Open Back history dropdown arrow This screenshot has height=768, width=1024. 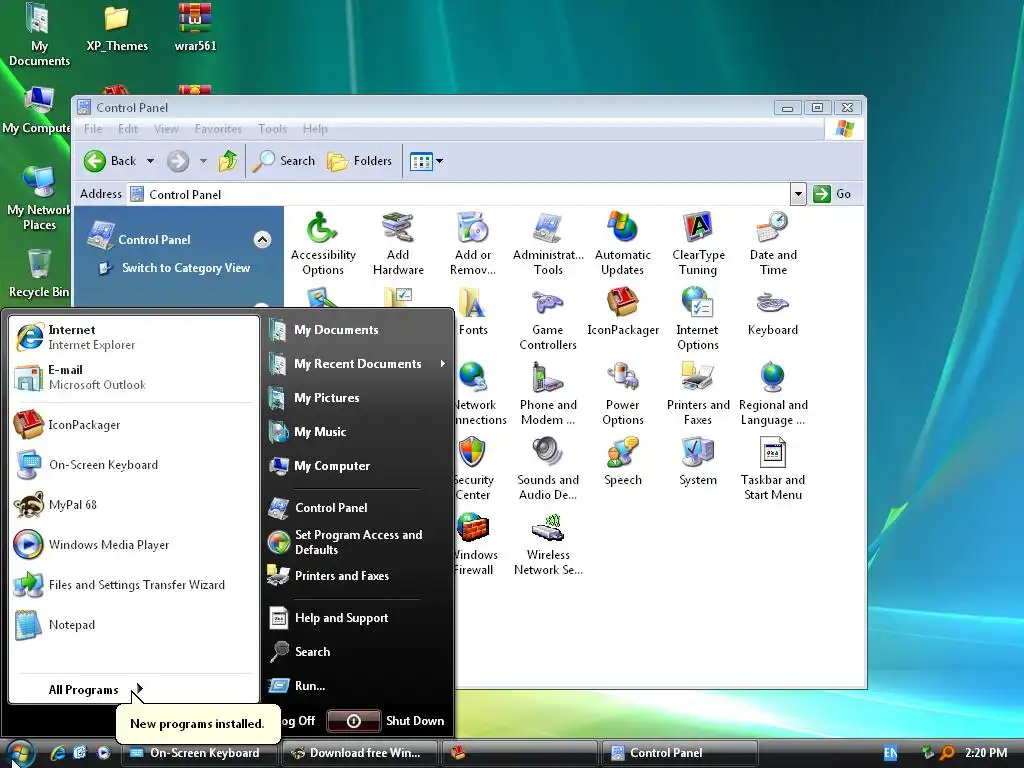point(150,161)
